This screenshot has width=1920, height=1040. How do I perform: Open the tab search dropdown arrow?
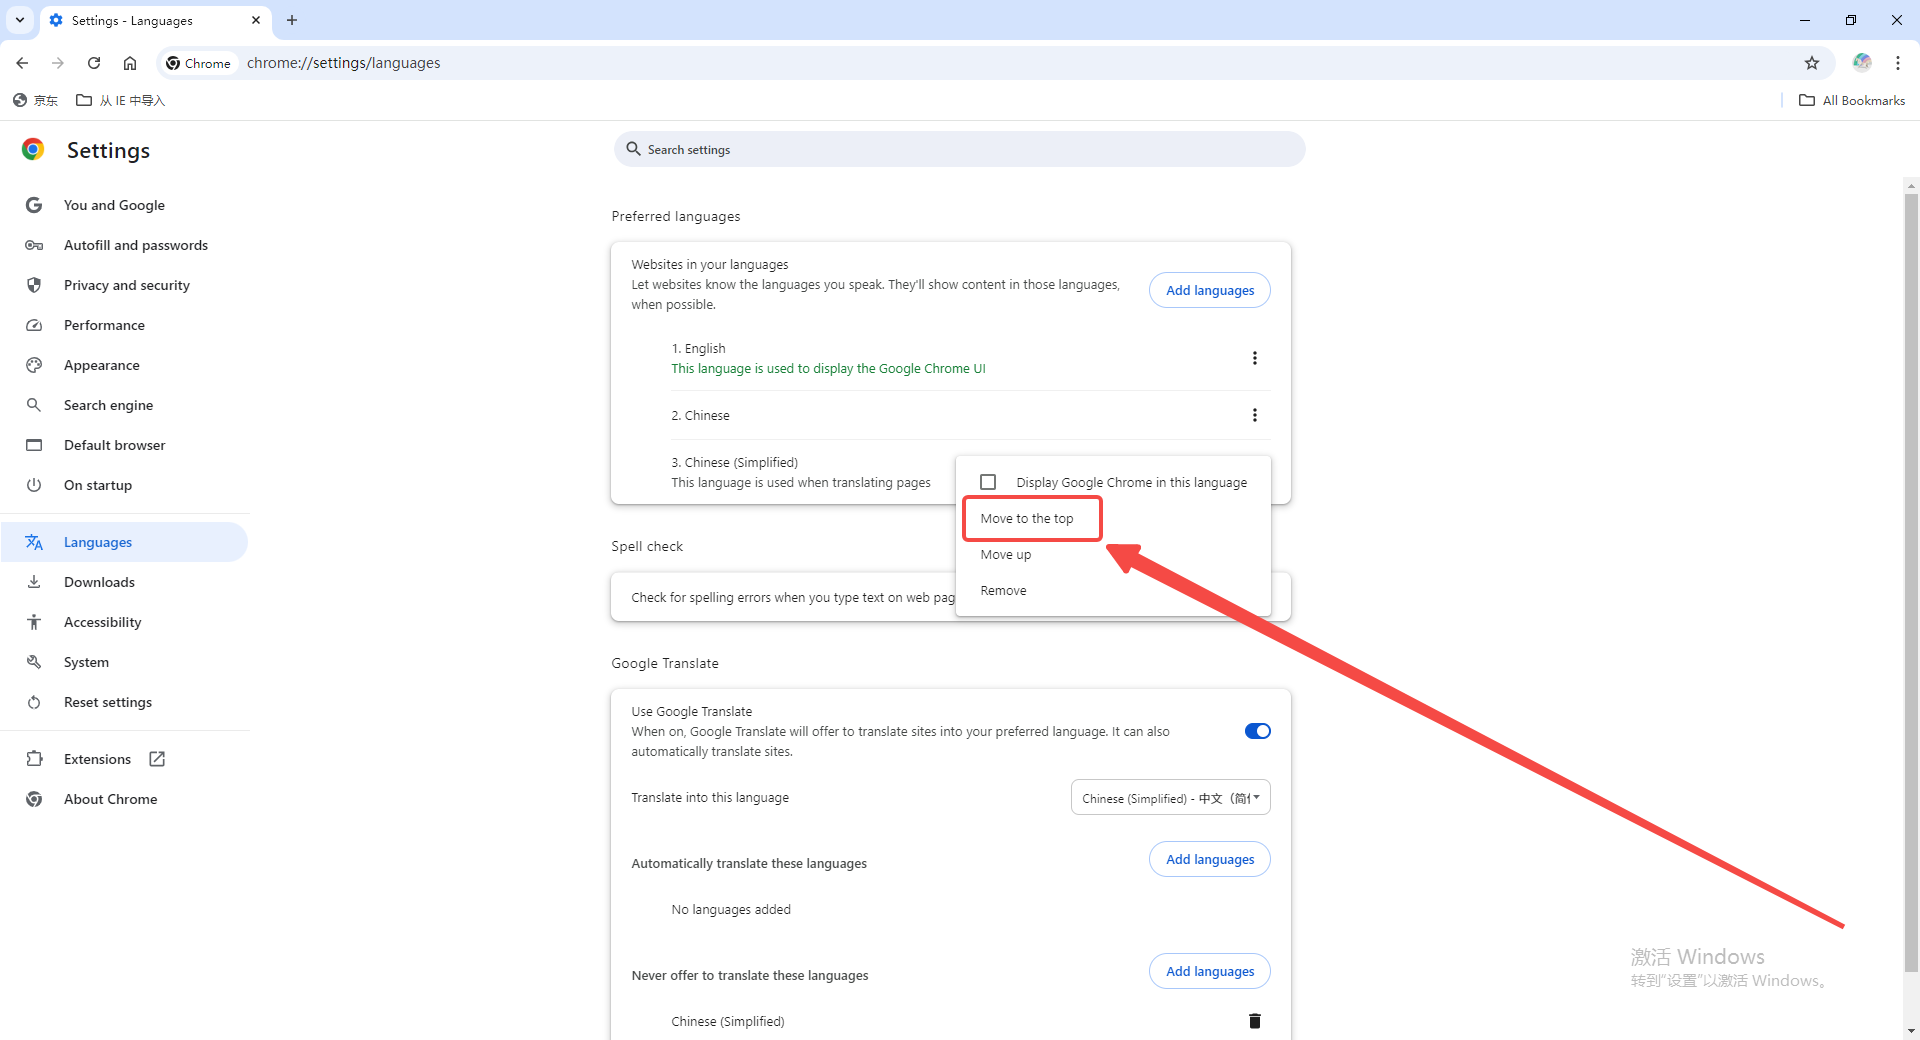pyautogui.click(x=20, y=20)
